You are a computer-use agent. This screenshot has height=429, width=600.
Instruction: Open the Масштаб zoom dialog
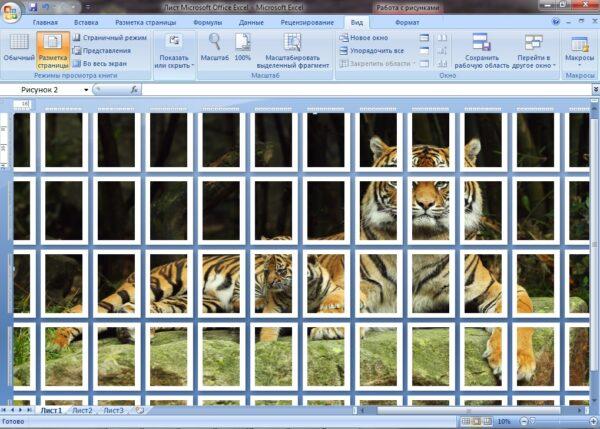pos(215,47)
